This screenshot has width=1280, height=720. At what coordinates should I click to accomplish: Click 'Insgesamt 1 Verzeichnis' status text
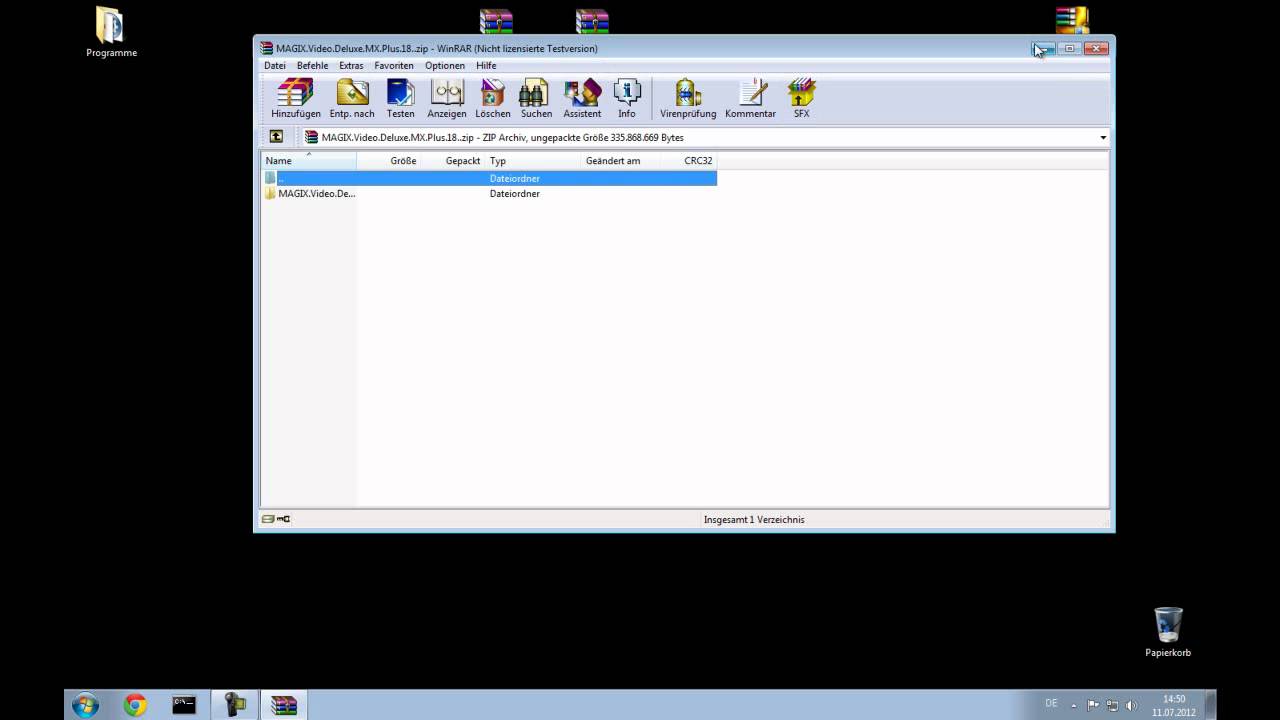coord(754,519)
